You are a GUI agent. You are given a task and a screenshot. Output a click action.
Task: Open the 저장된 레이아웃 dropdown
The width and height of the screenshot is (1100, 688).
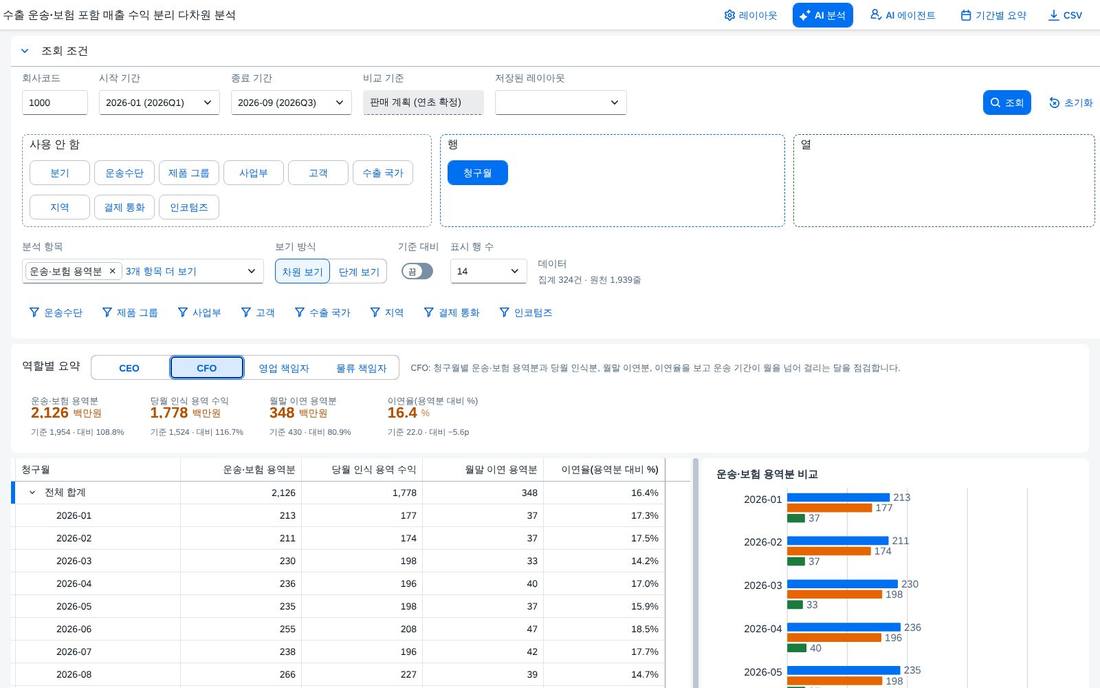coord(561,102)
